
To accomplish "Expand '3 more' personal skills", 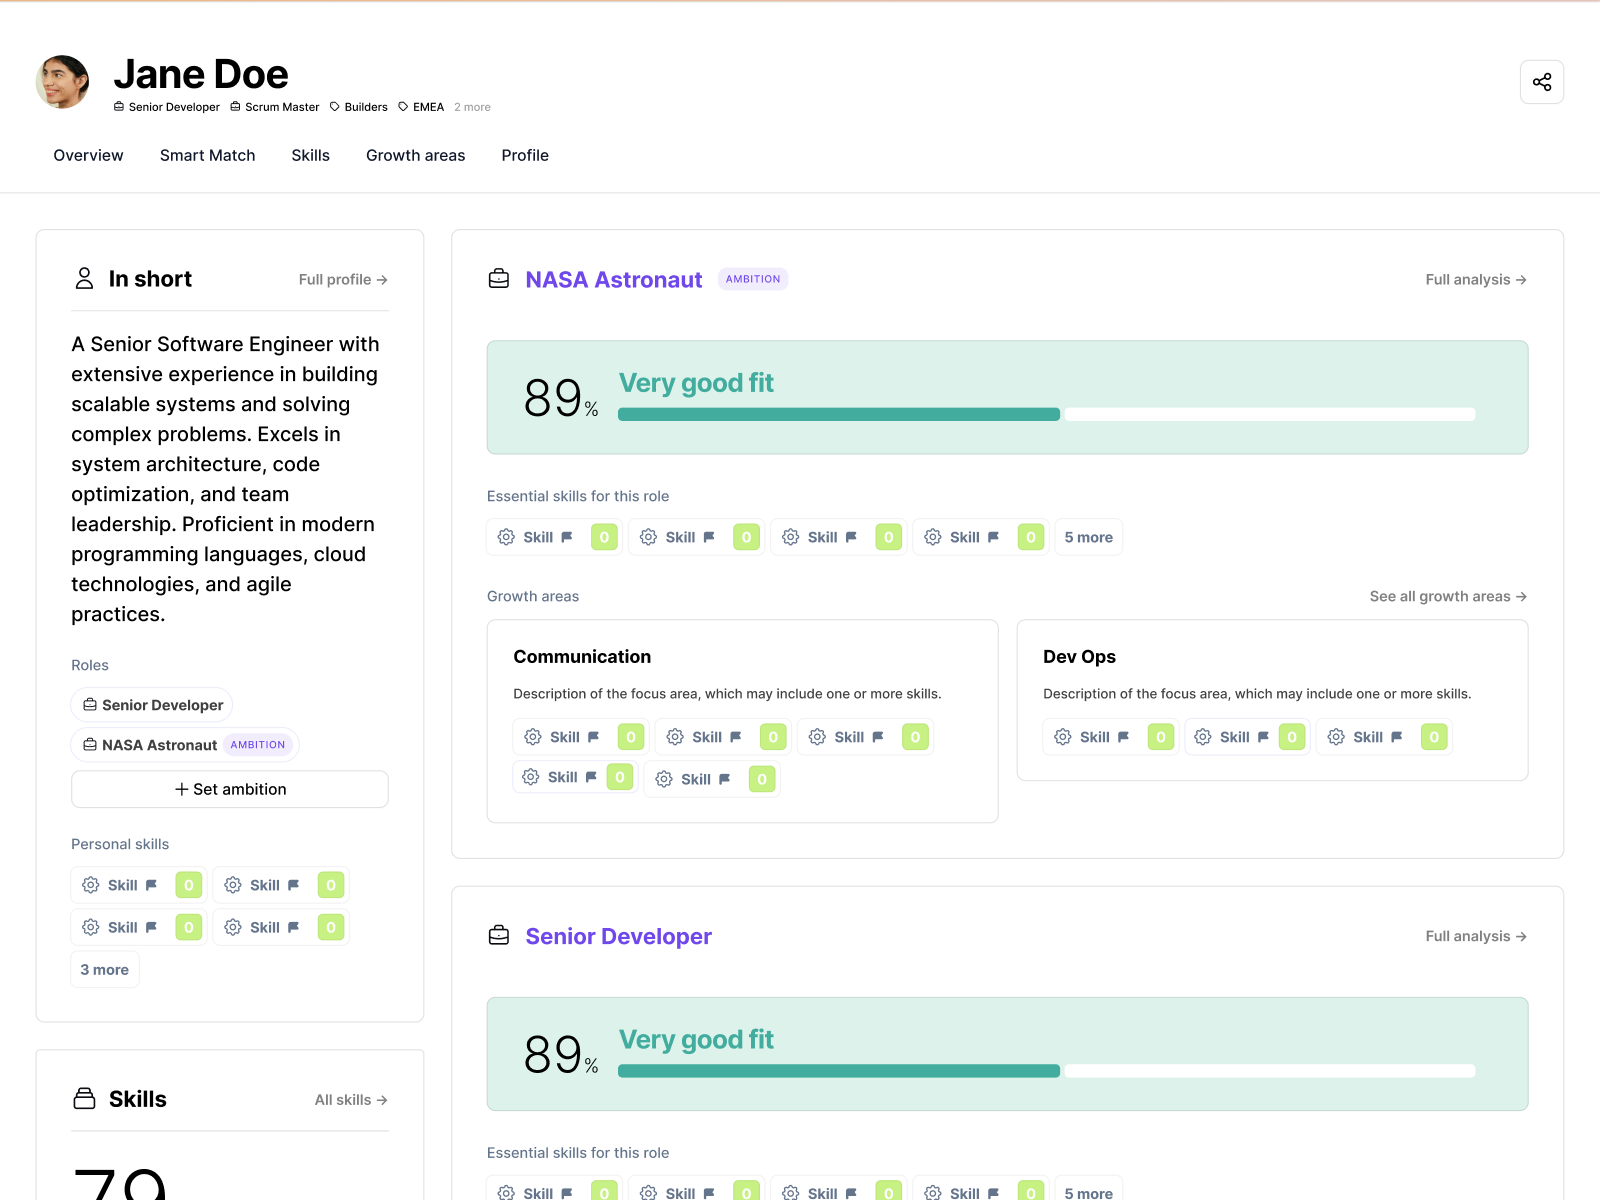I will (x=105, y=969).
